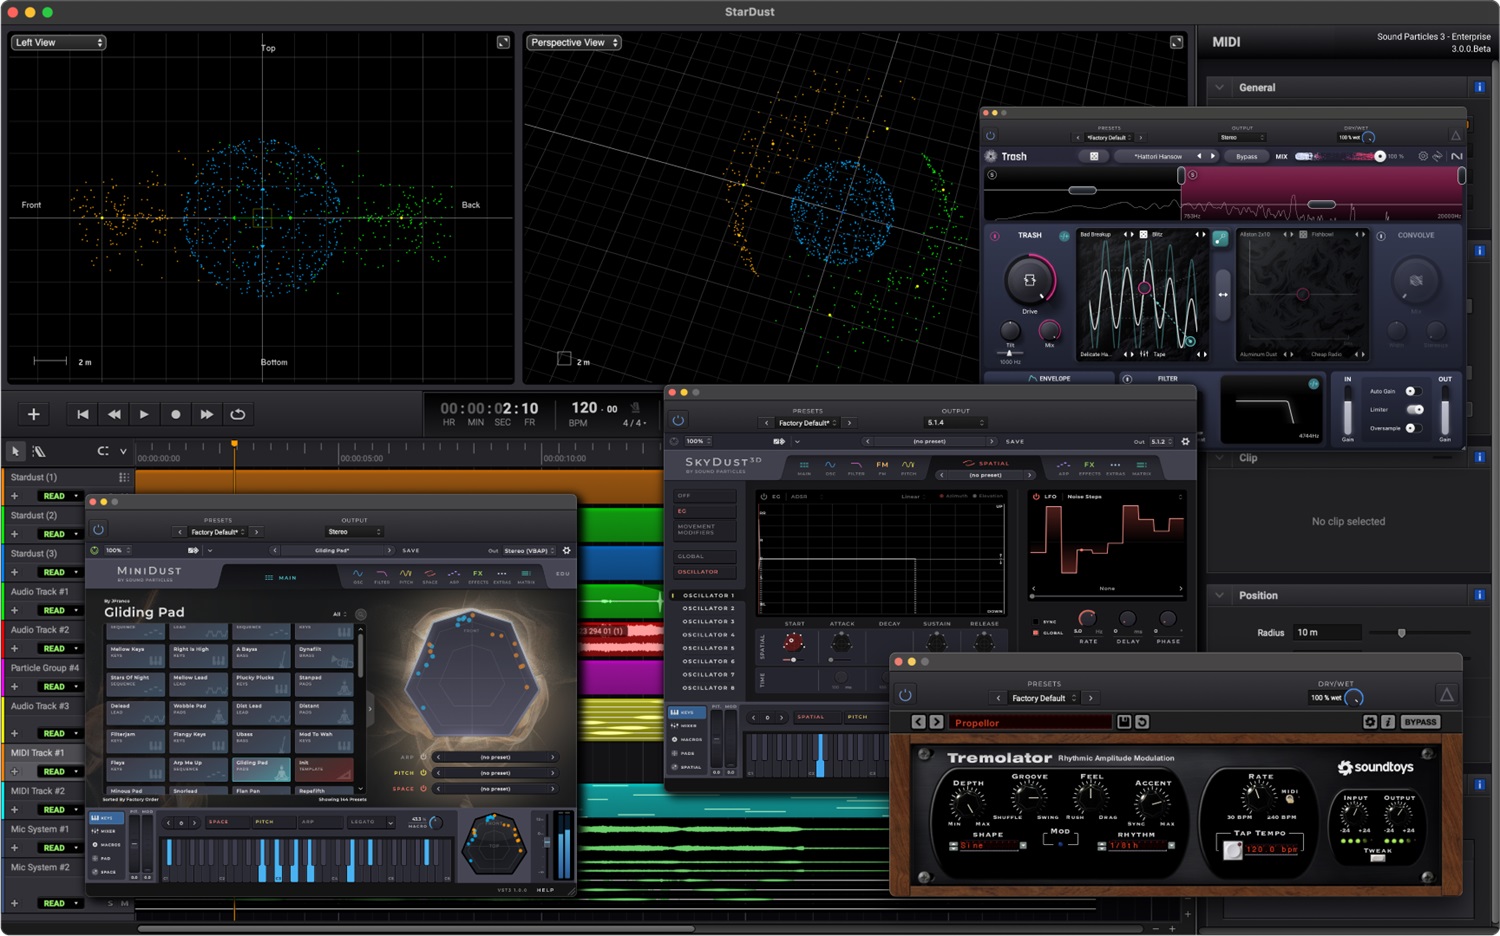Open the MiniDust Output Stereo dropdown
The width and height of the screenshot is (1500, 936).
(354, 532)
